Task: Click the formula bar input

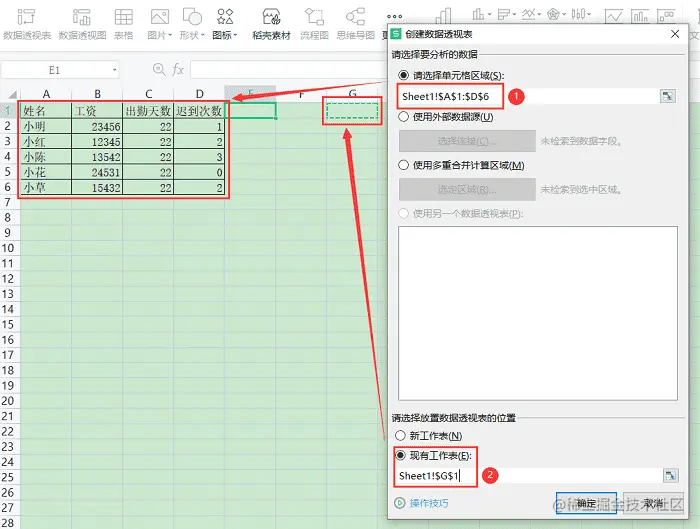Action: click(x=288, y=70)
